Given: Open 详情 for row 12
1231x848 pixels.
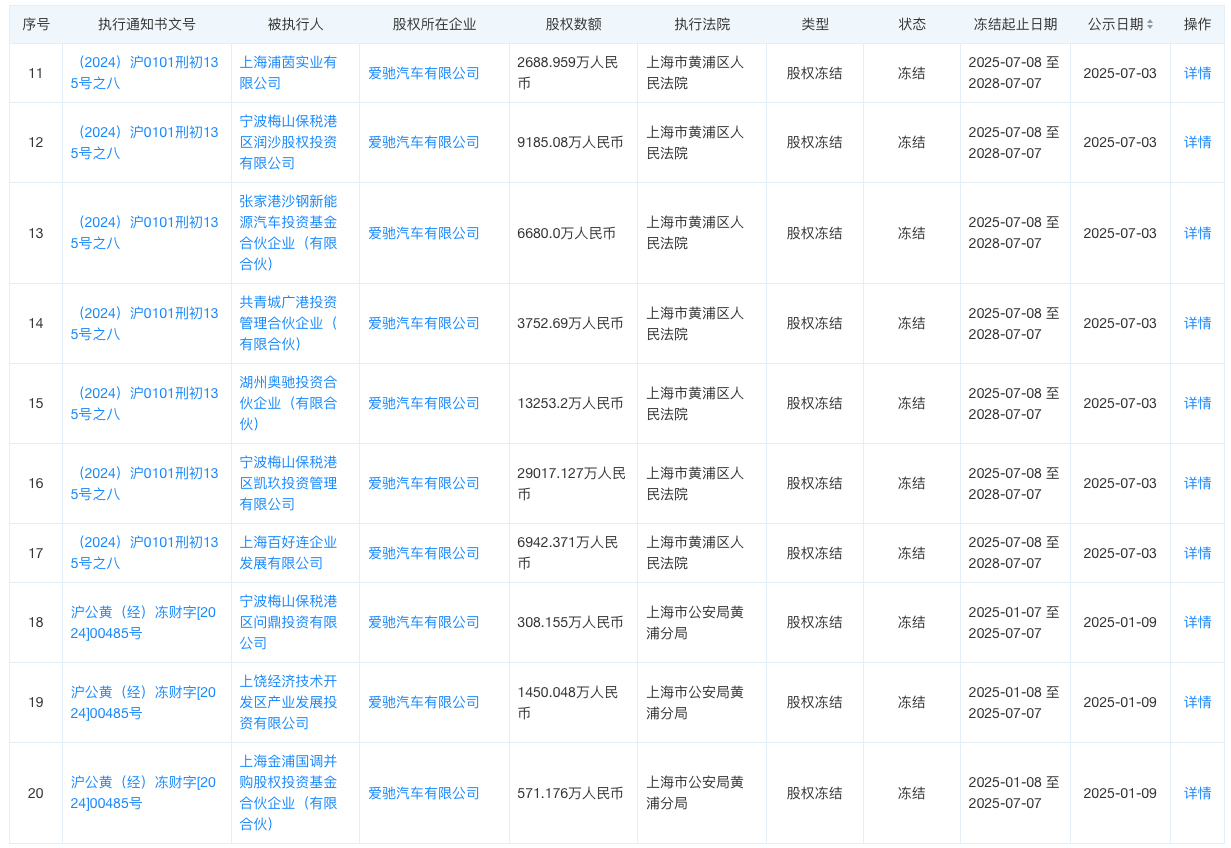Looking at the screenshot, I should point(1197,142).
